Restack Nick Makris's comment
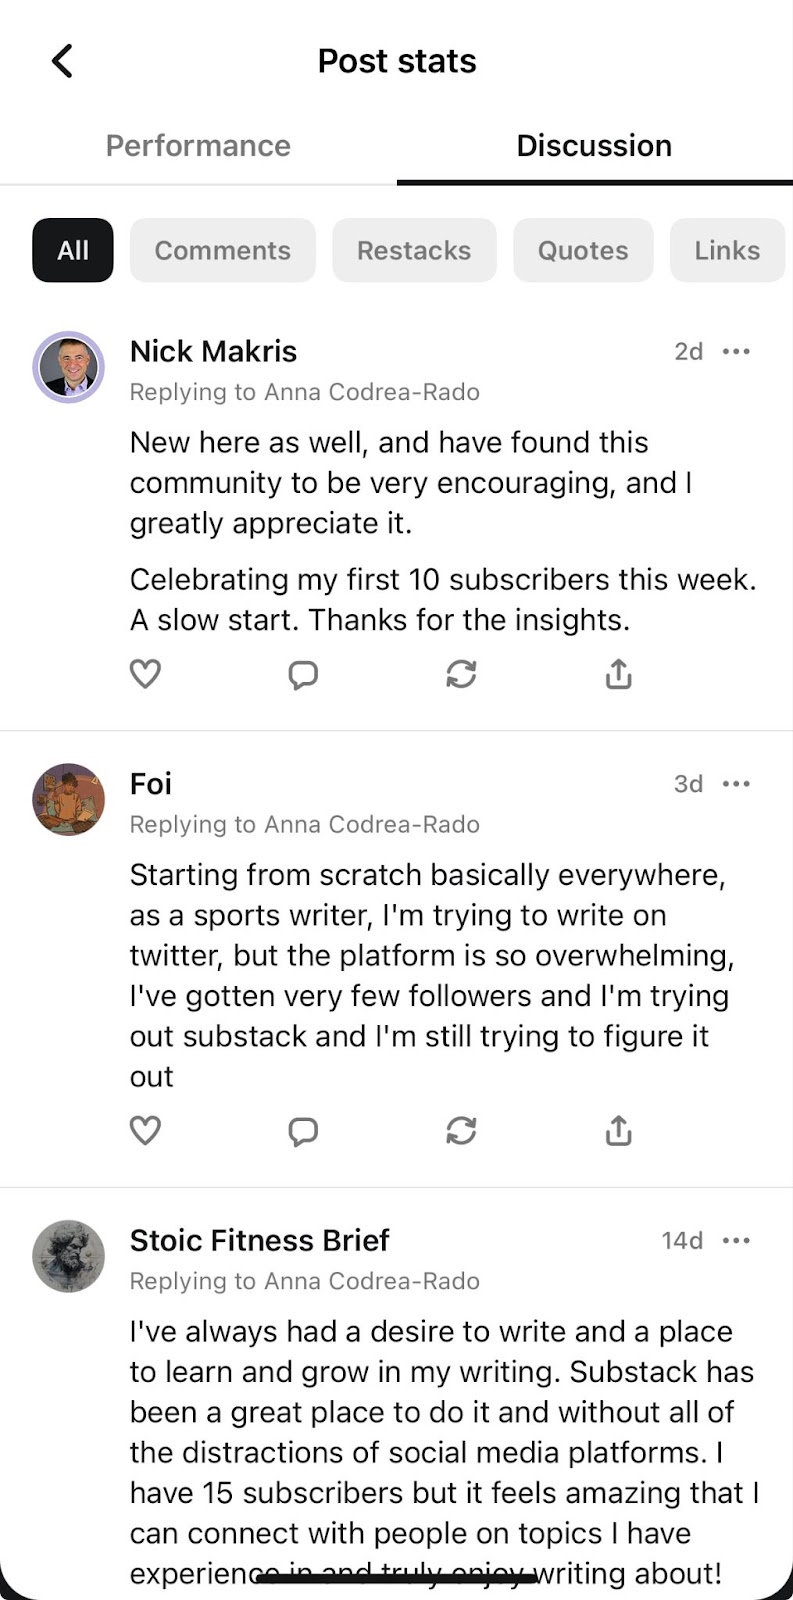This screenshot has height=1600, width=793. tap(461, 675)
